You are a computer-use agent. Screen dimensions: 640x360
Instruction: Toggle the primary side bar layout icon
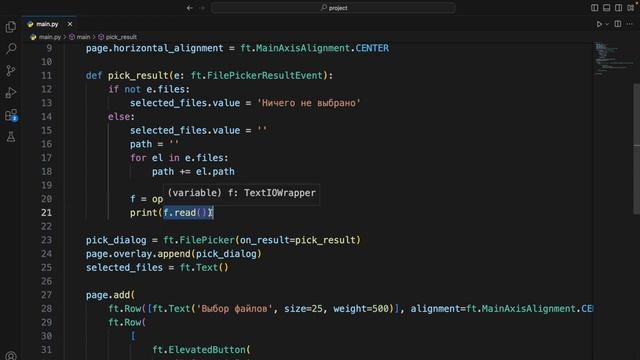coord(595,8)
